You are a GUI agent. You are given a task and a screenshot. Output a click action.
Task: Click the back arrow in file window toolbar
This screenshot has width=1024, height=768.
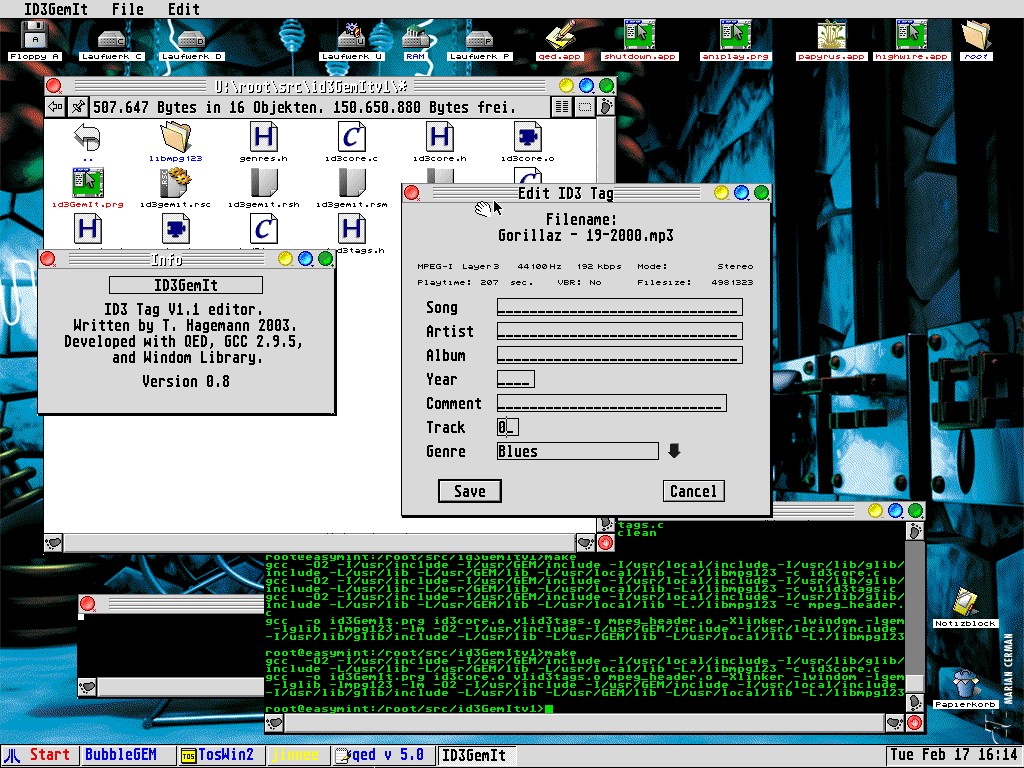tap(56, 106)
